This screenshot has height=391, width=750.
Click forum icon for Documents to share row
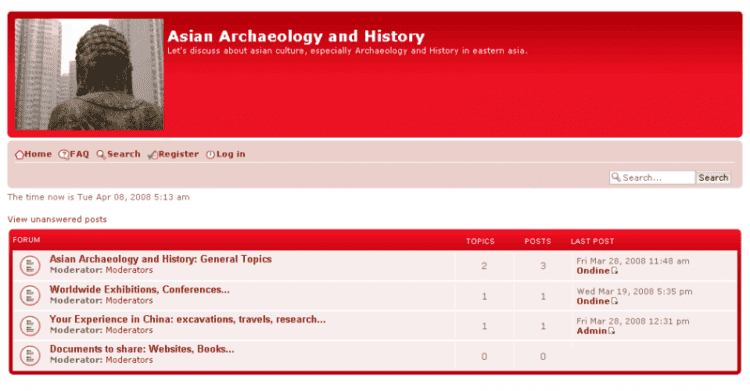coord(30,356)
